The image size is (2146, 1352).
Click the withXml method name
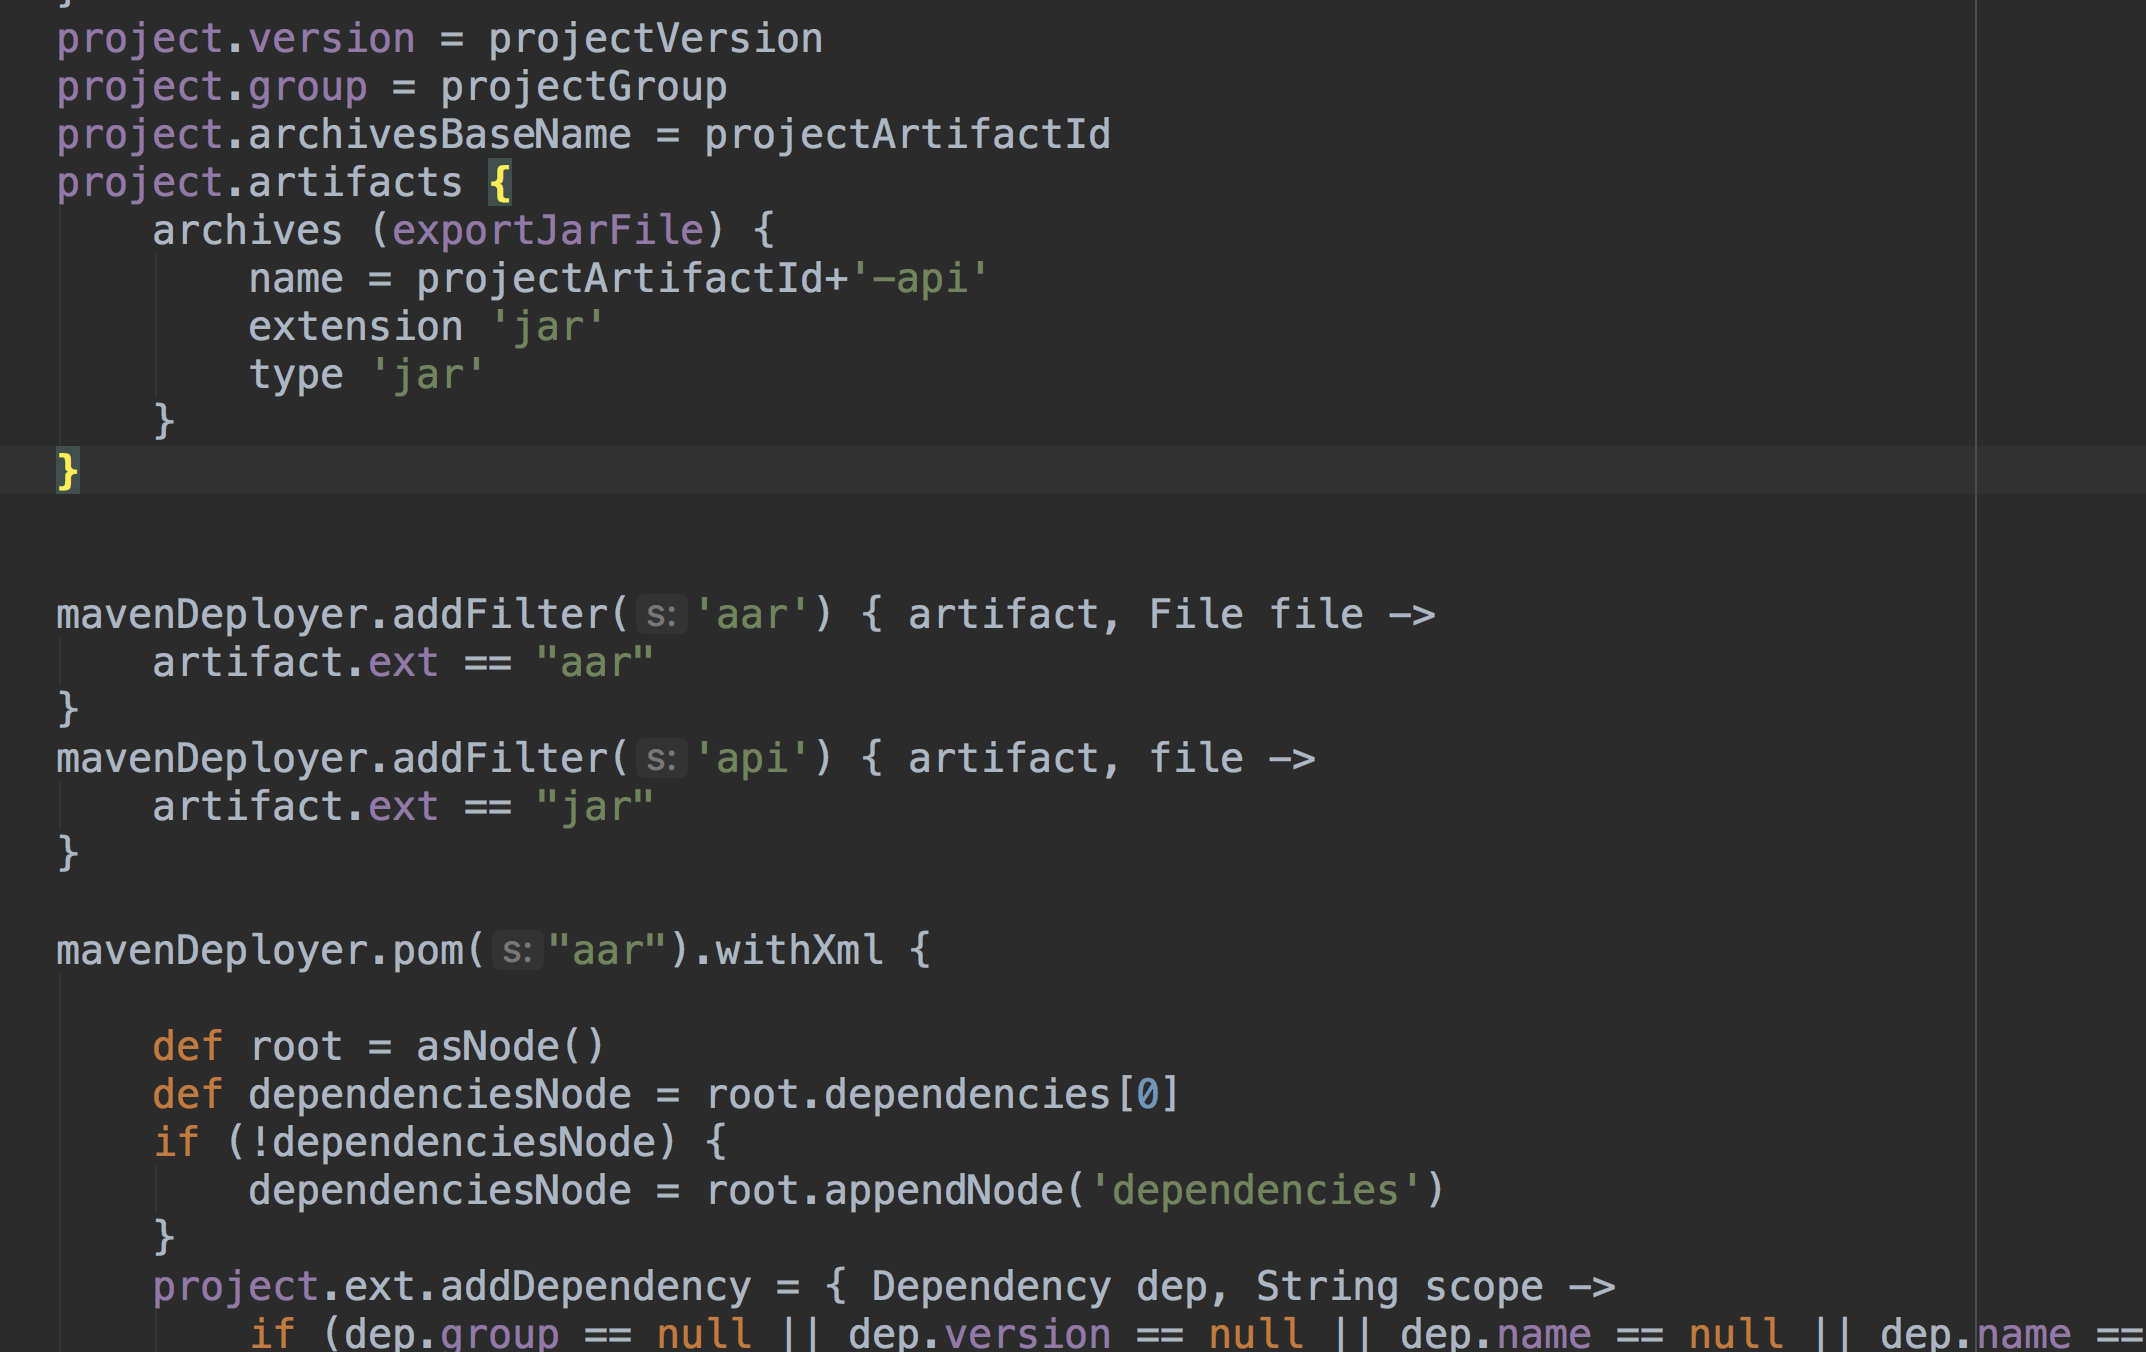click(x=799, y=951)
